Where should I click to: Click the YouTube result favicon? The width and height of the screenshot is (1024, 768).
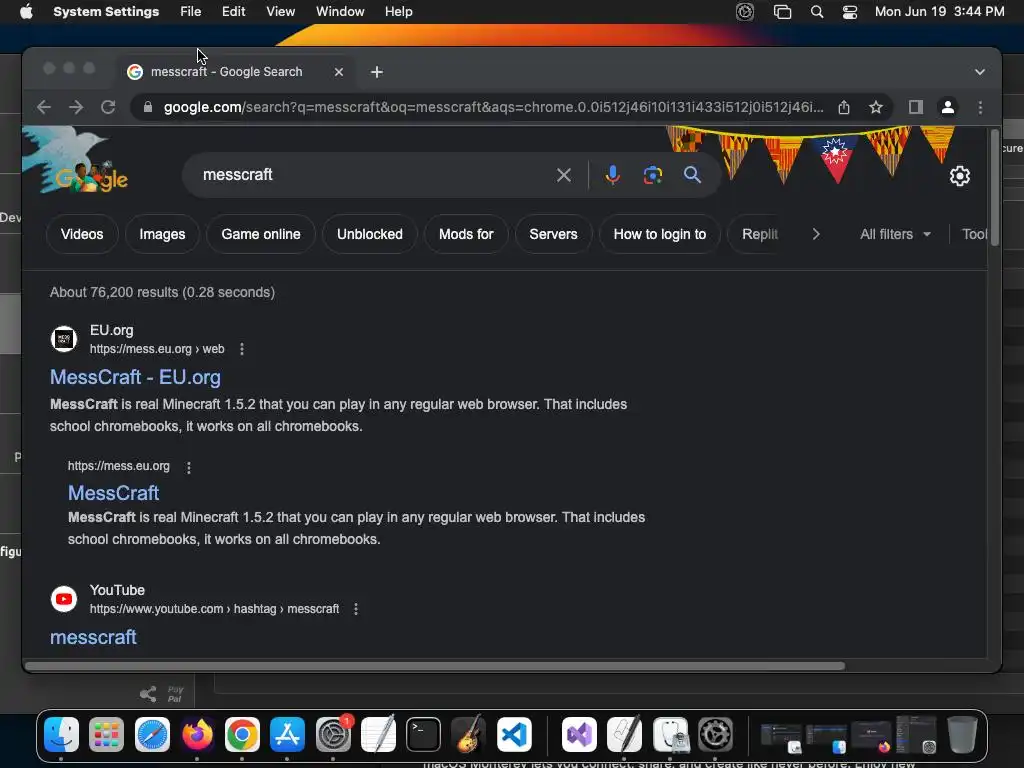tap(64, 599)
